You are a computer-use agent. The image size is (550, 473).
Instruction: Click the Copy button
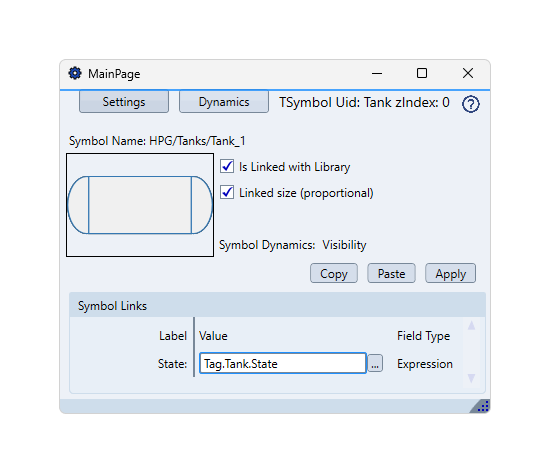[334, 273]
